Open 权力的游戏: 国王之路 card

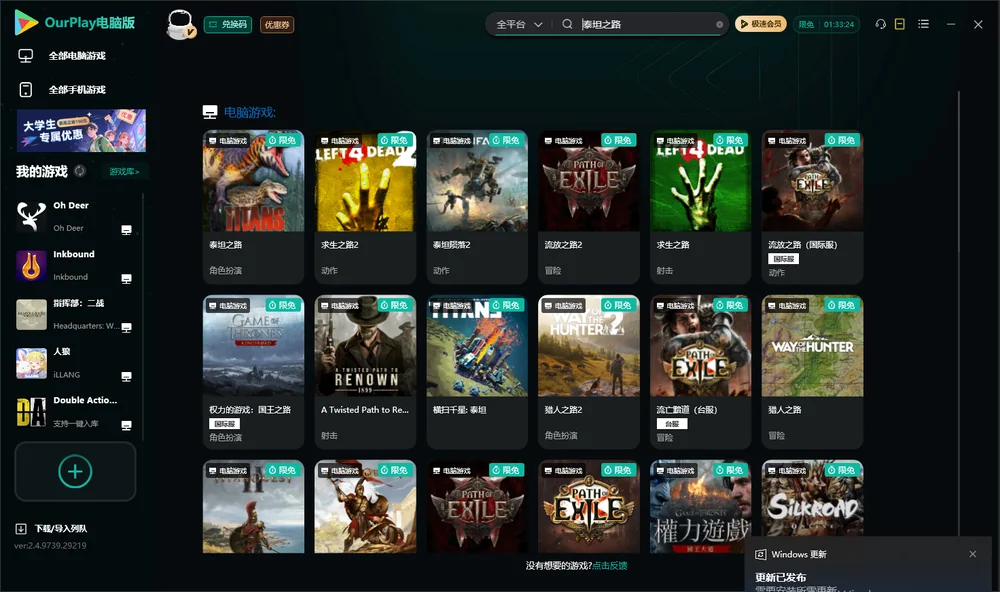pyautogui.click(x=253, y=372)
